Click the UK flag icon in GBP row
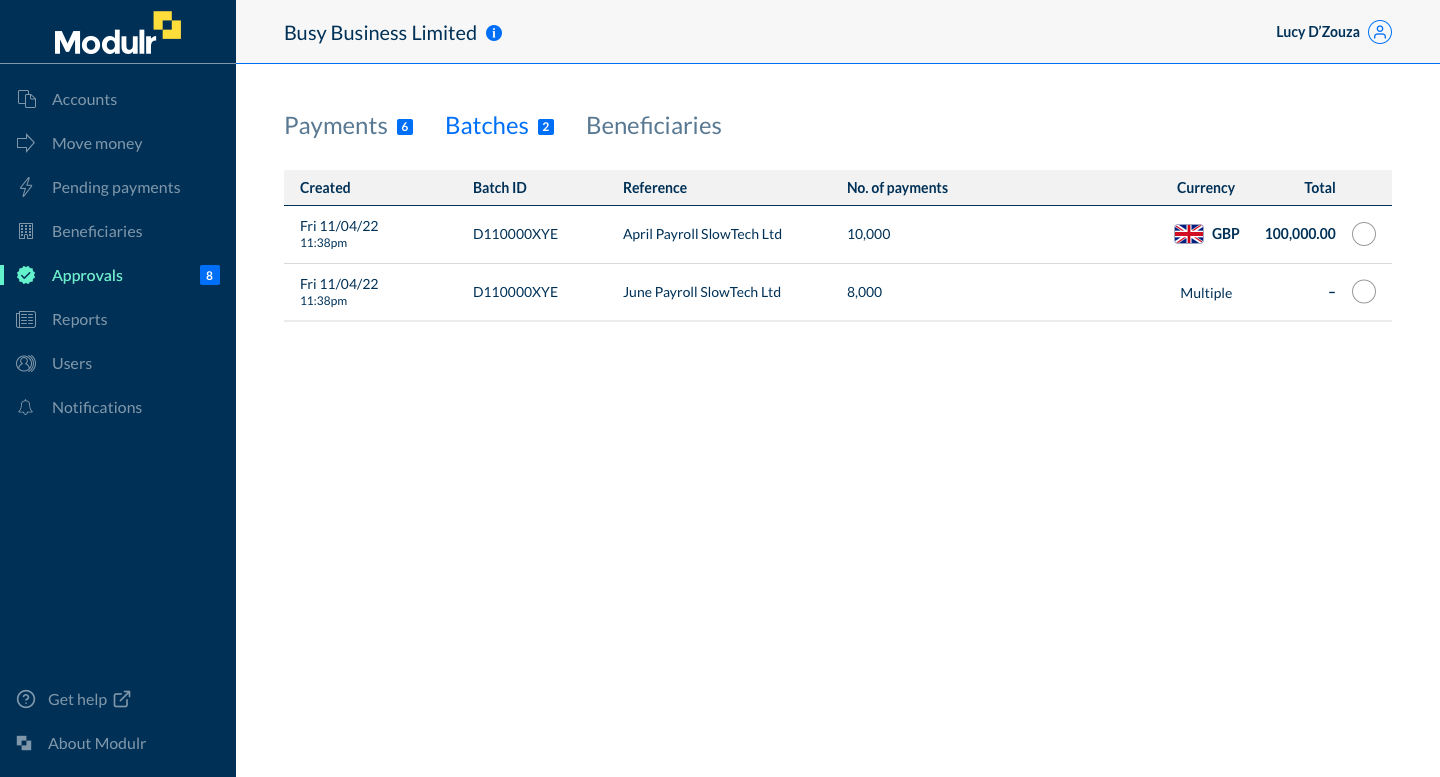 click(1189, 234)
